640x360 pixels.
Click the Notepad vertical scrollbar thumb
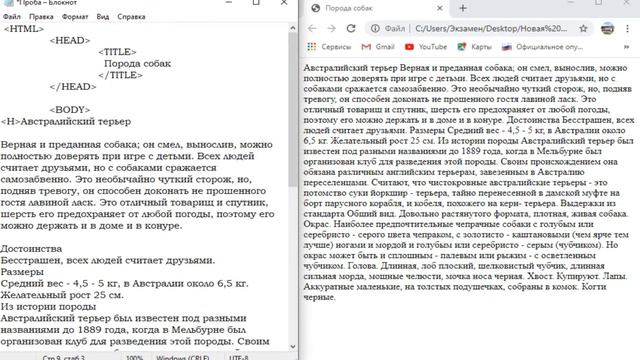293,109
